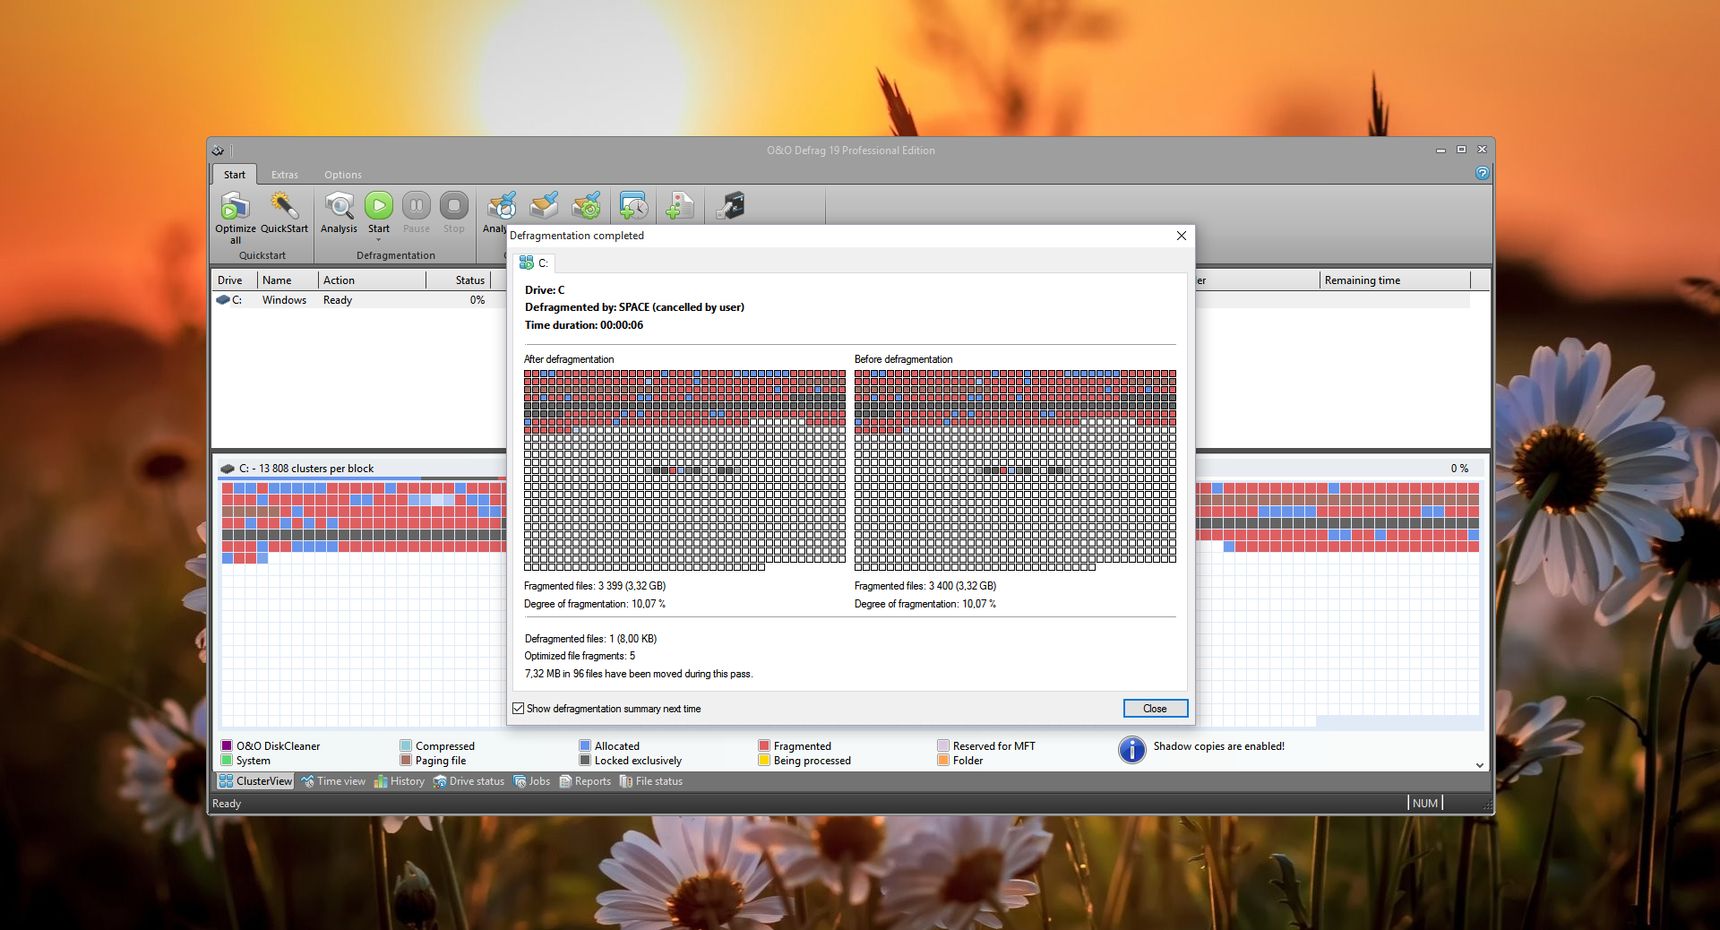Minimize the O&O Defrag window
The image size is (1720, 930).
coord(1440,150)
